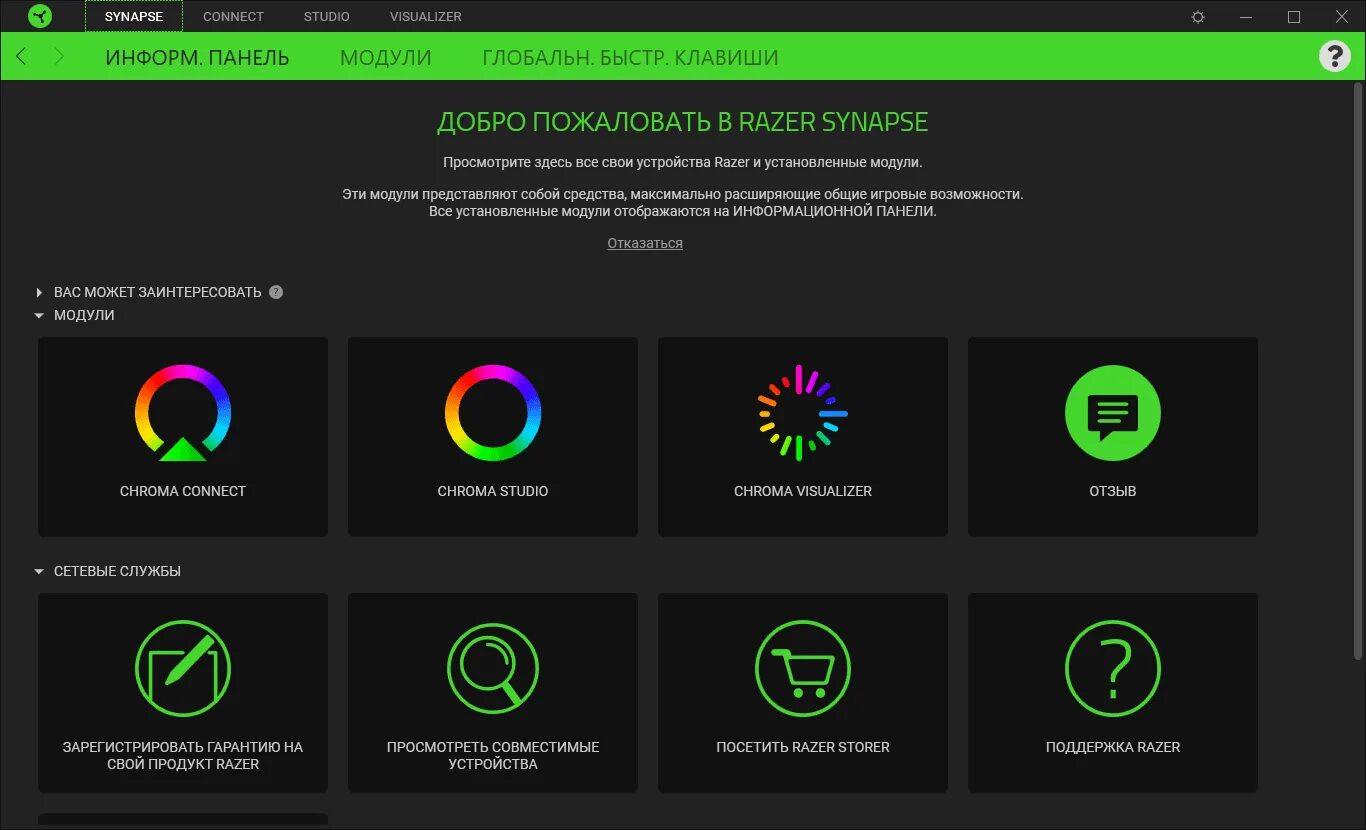
Task: Click the warranty registration pencil icon
Action: coord(183,669)
